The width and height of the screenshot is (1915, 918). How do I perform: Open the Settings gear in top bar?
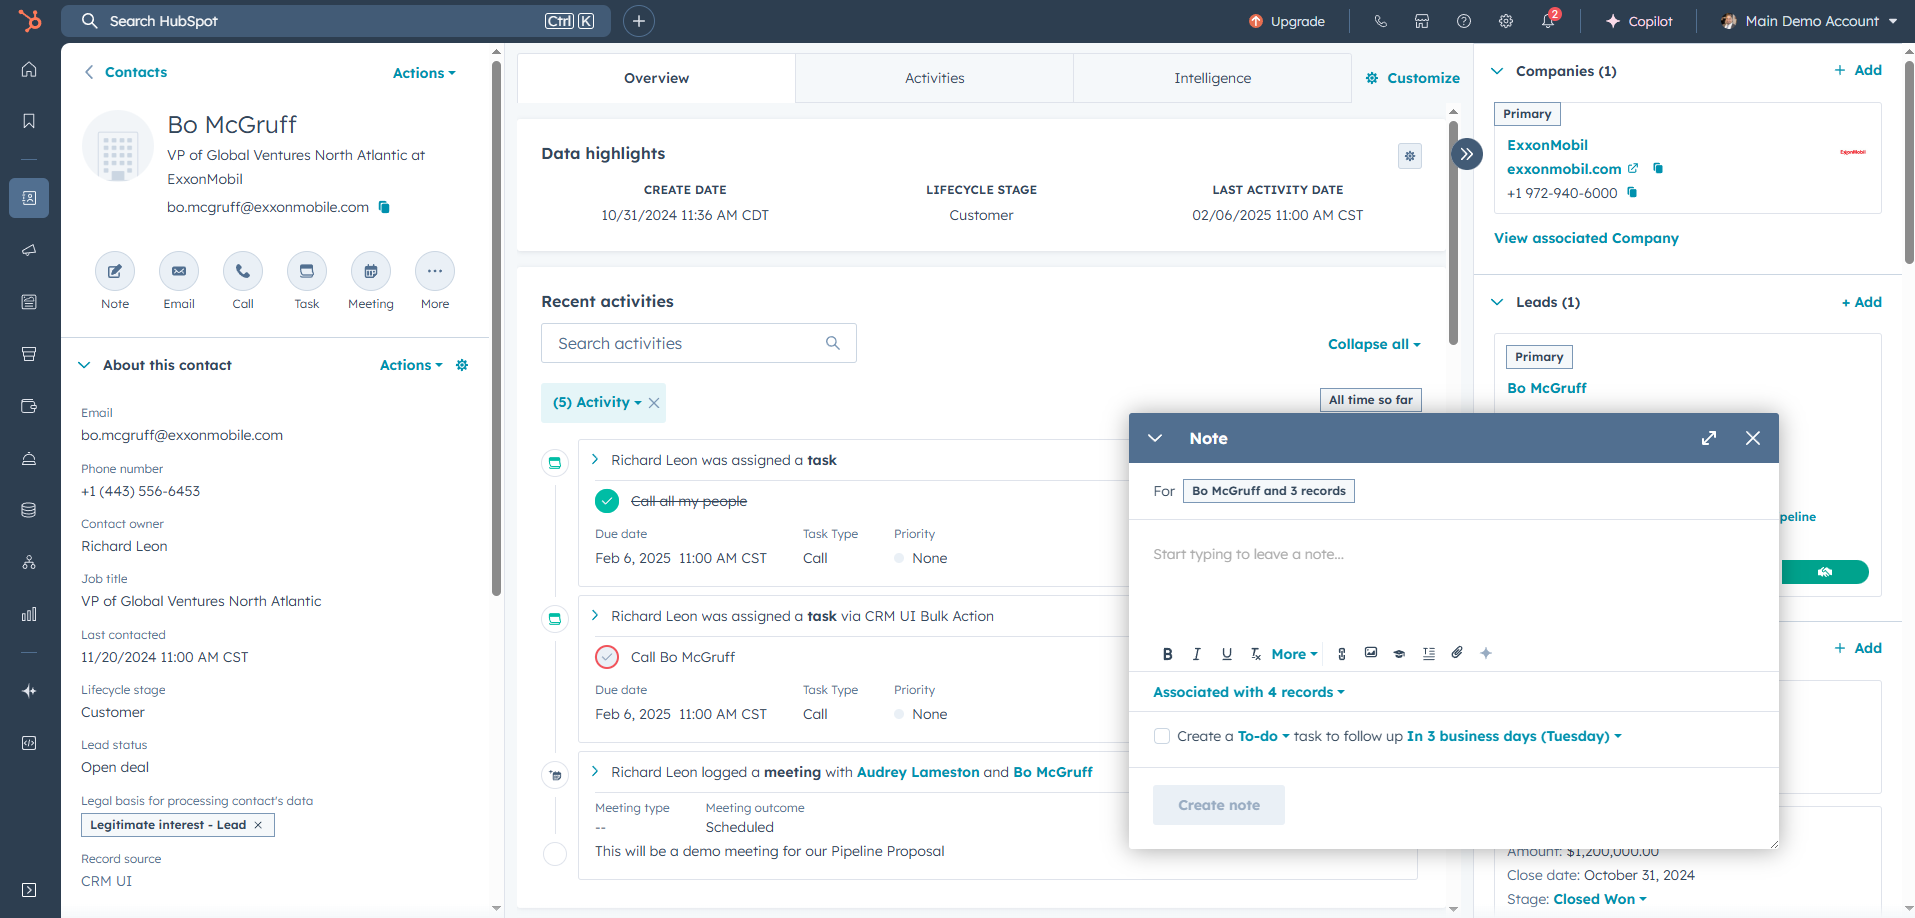[x=1506, y=21]
